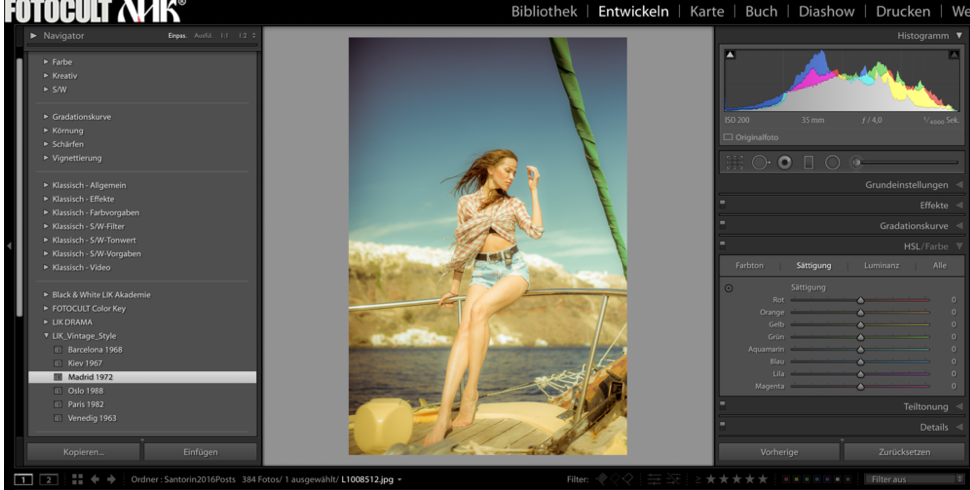
Task: Open grid view via filmstrip grid icon
Action: tap(77, 479)
